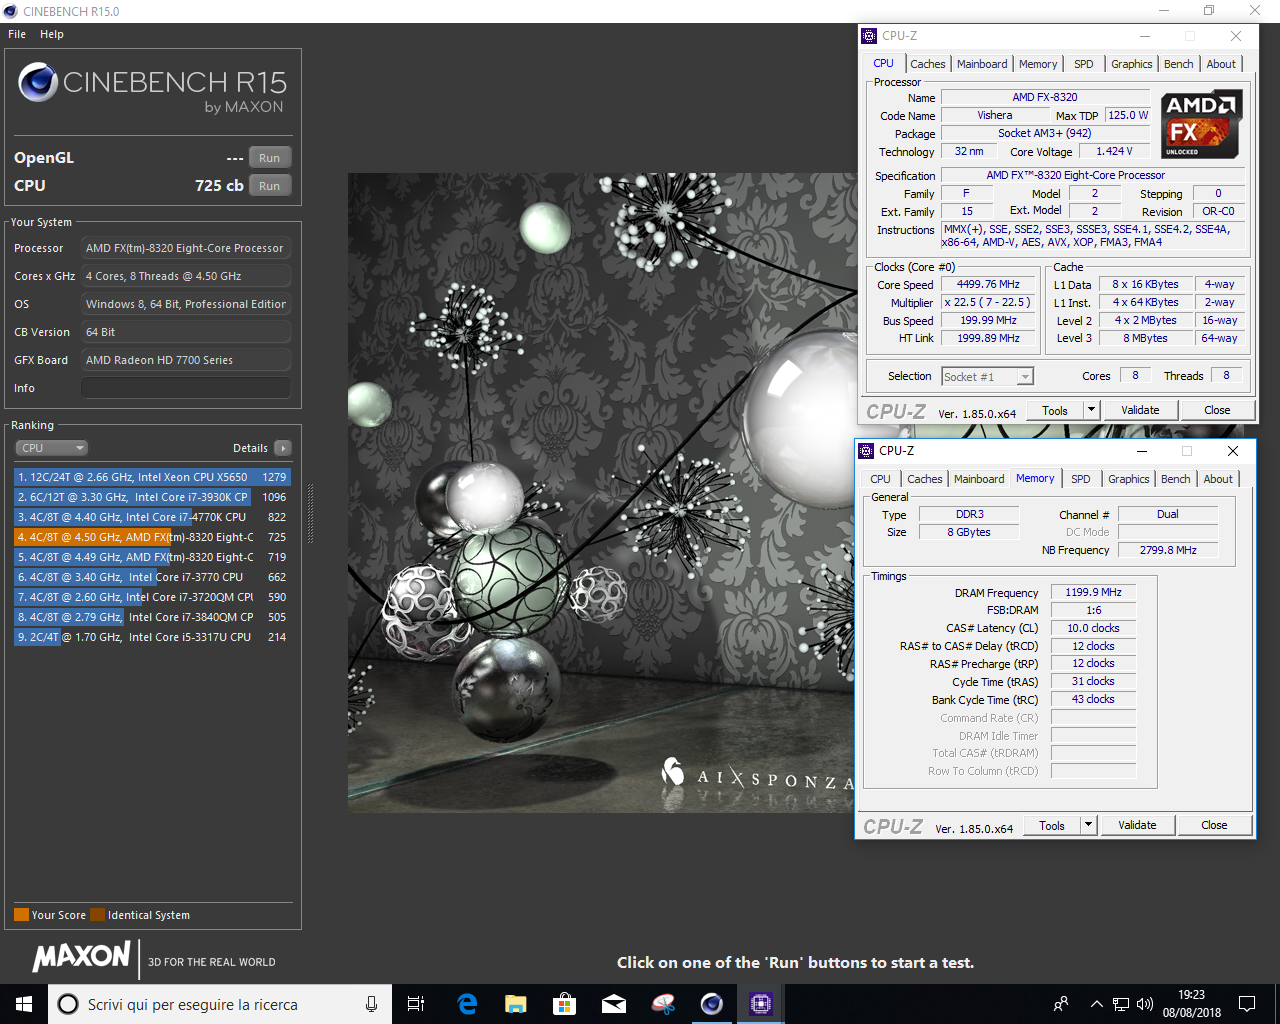This screenshot has height=1024, width=1280.
Task: Click the ranking panel resize handle
Action: 310,513
